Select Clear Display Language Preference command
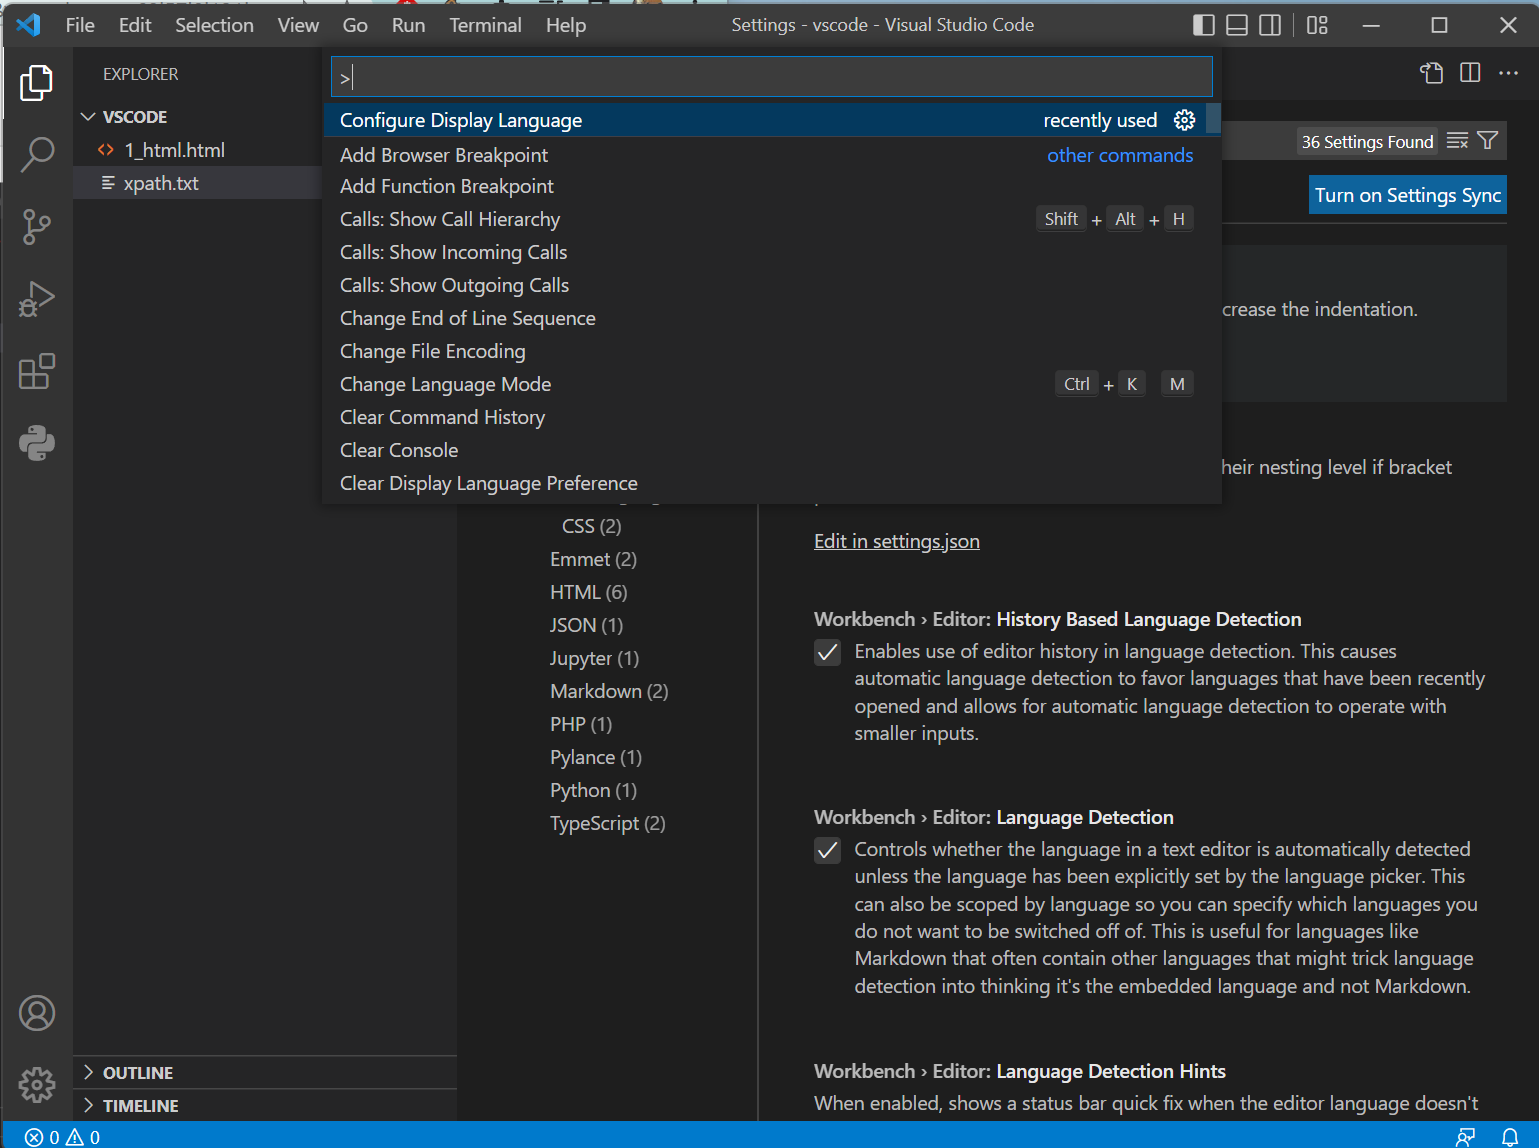Viewport: 1539px width, 1148px height. 764,483
